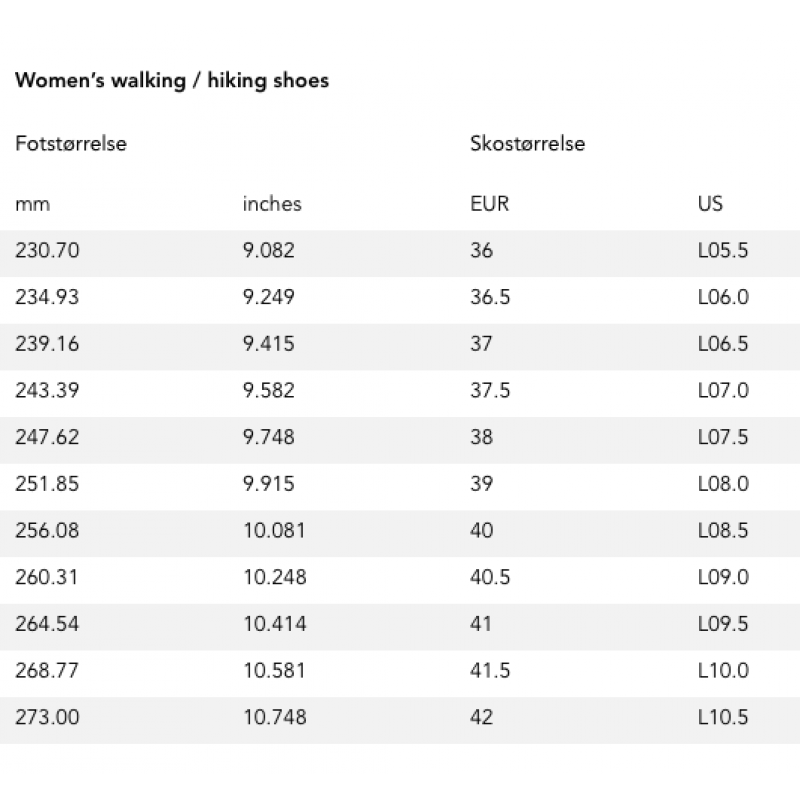Image resolution: width=800 pixels, height=800 pixels.
Task: Click EUR size 41 cell
Action: coord(481,624)
